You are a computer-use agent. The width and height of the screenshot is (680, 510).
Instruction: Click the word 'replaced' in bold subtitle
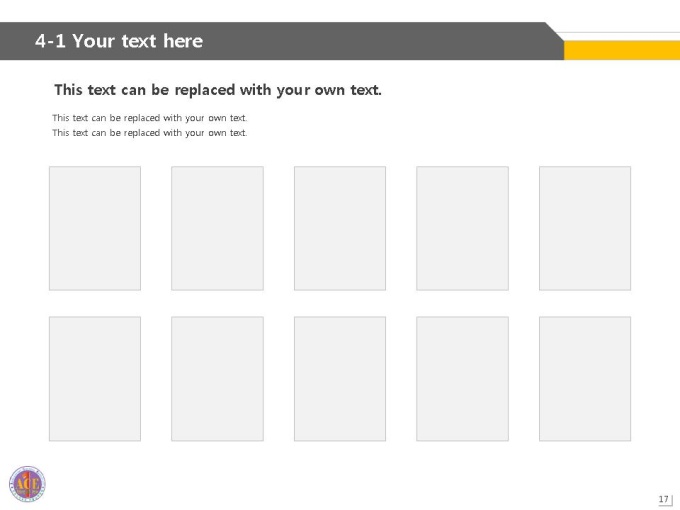(x=205, y=90)
